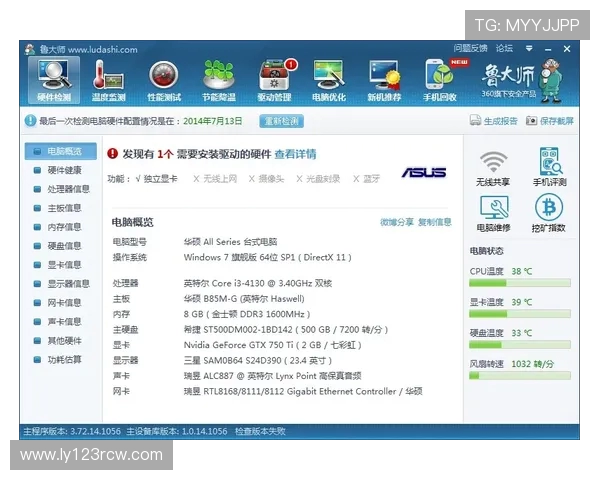Click the GeForce GTX 750 Ti entry

click(272, 345)
